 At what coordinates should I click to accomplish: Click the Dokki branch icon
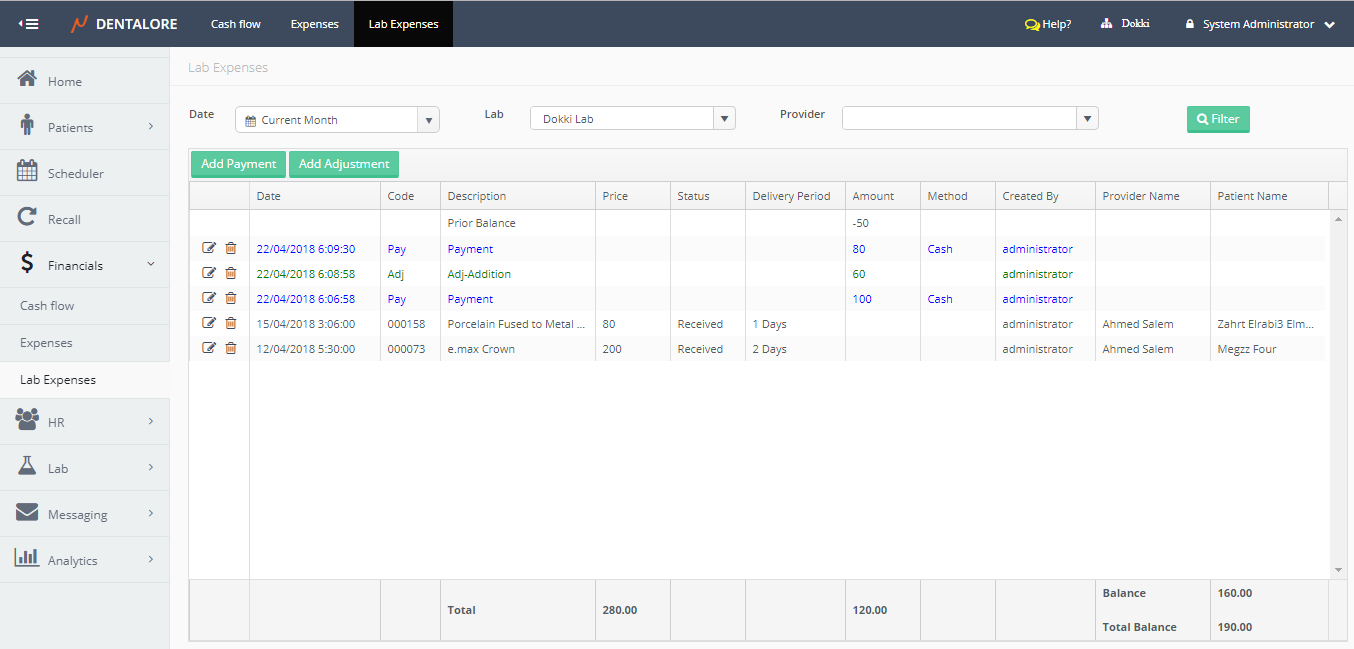[x=1106, y=24]
